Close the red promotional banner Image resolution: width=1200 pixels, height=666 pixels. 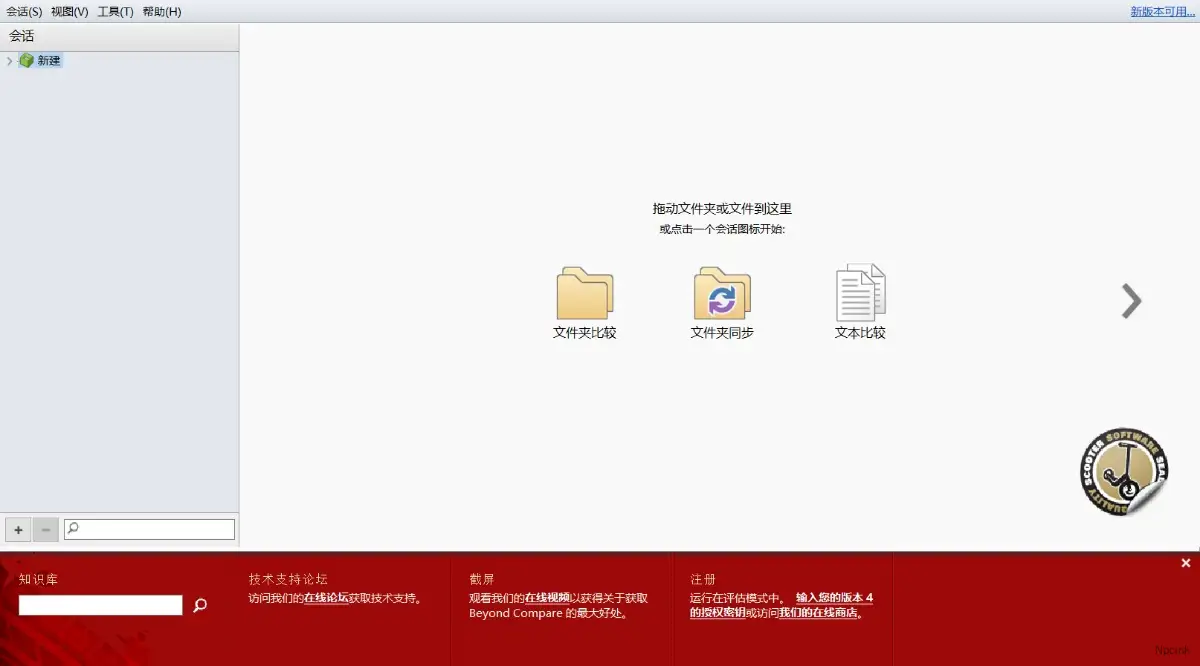tap(1185, 563)
